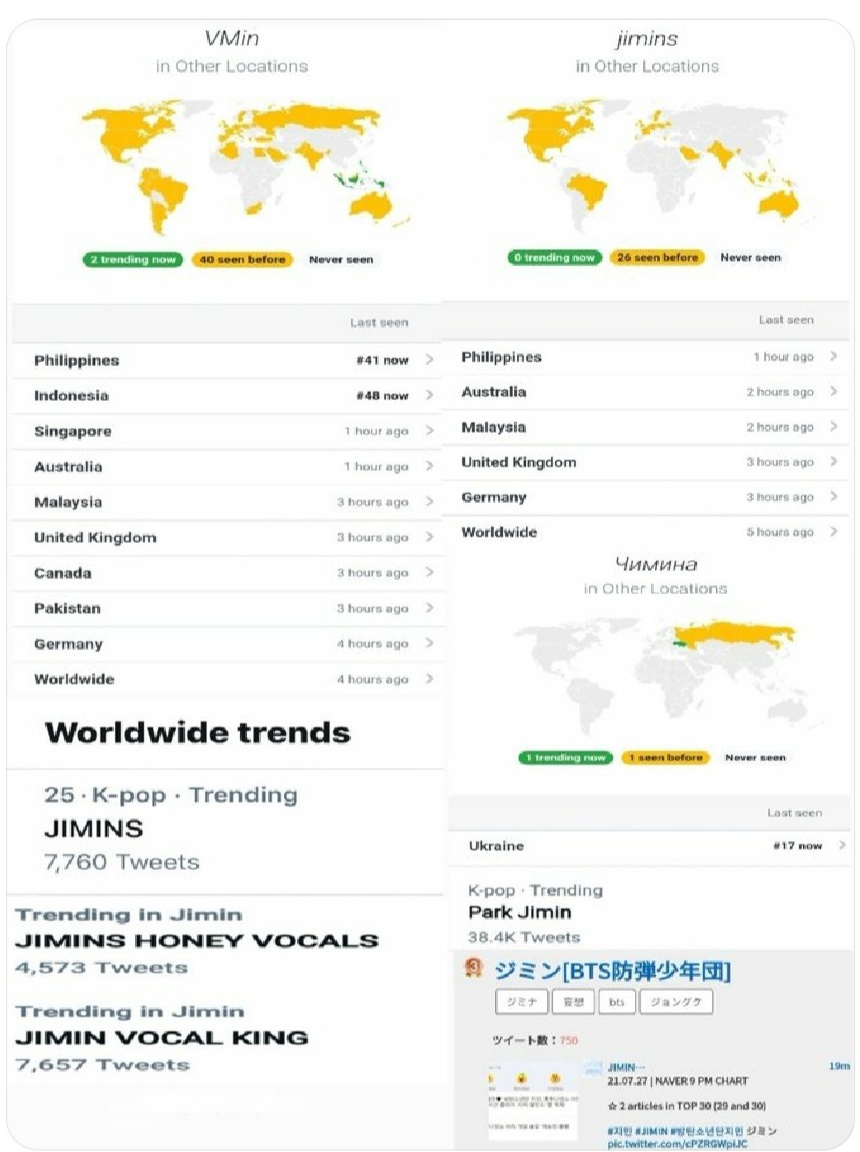Click the ジョングク tag button
The width and height of the screenshot is (860, 1152).
(676, 1001)
